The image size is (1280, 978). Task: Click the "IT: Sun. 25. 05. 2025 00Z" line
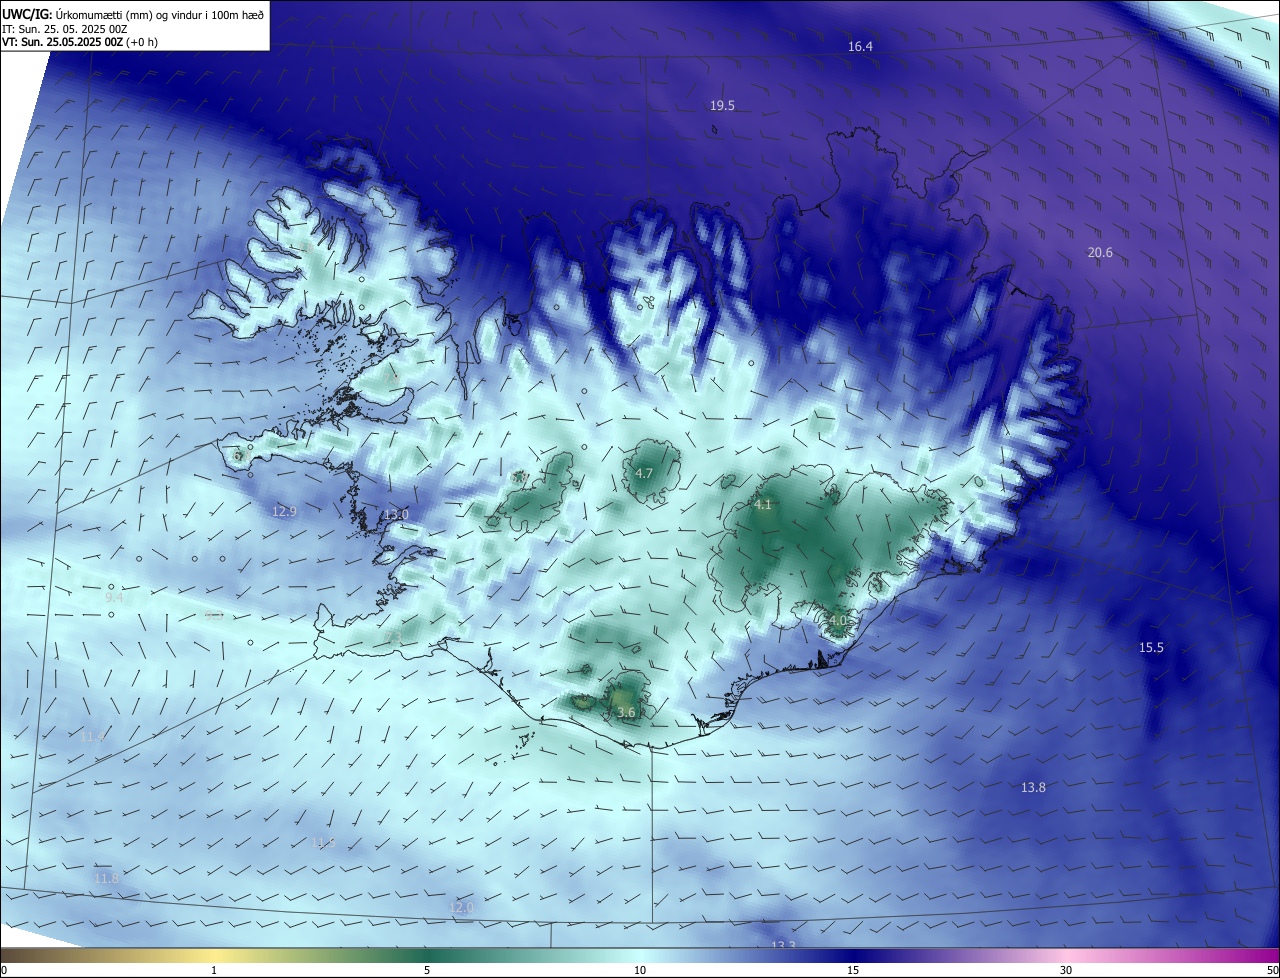click(x=63, y=29)
